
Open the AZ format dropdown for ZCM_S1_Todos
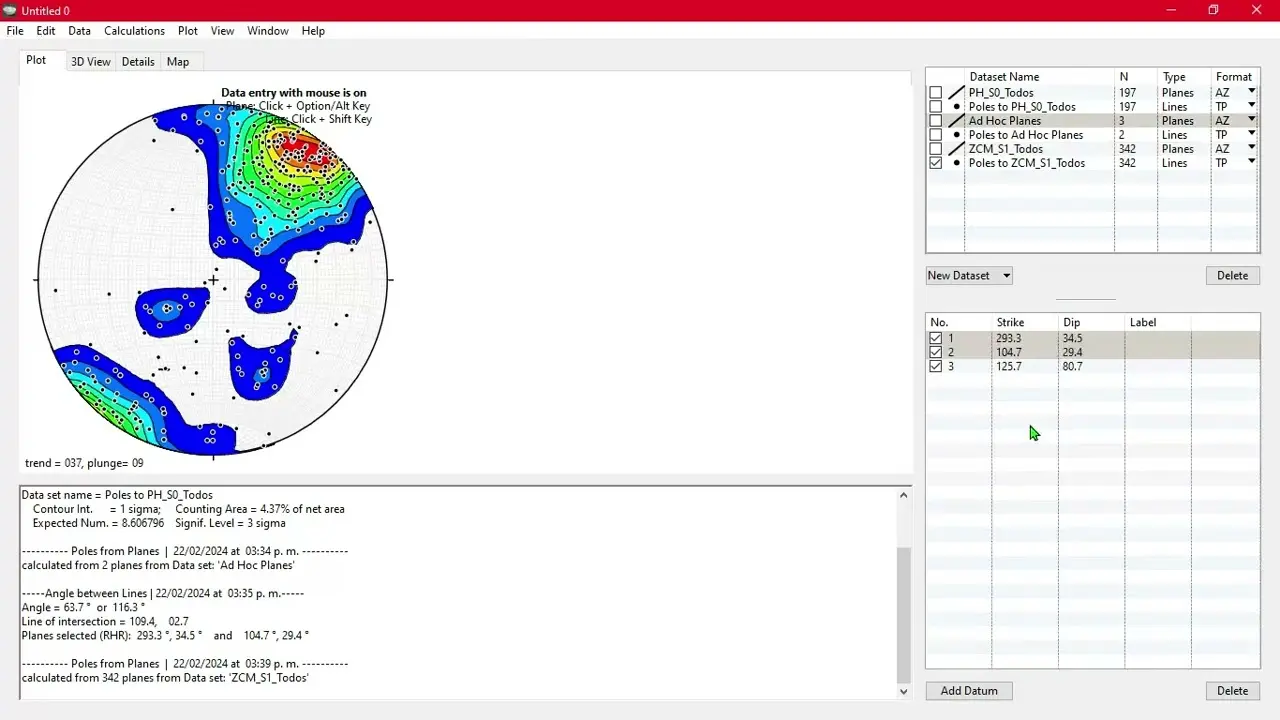coord(1250,148)
